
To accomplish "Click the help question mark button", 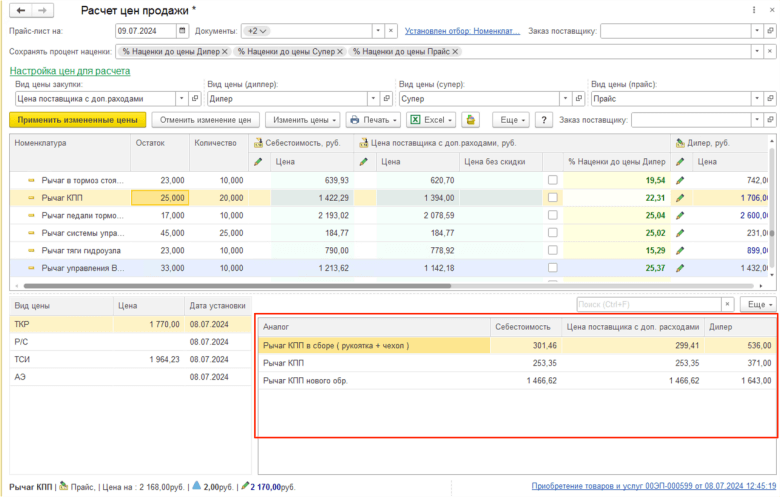I will click(x=544, y=120).
